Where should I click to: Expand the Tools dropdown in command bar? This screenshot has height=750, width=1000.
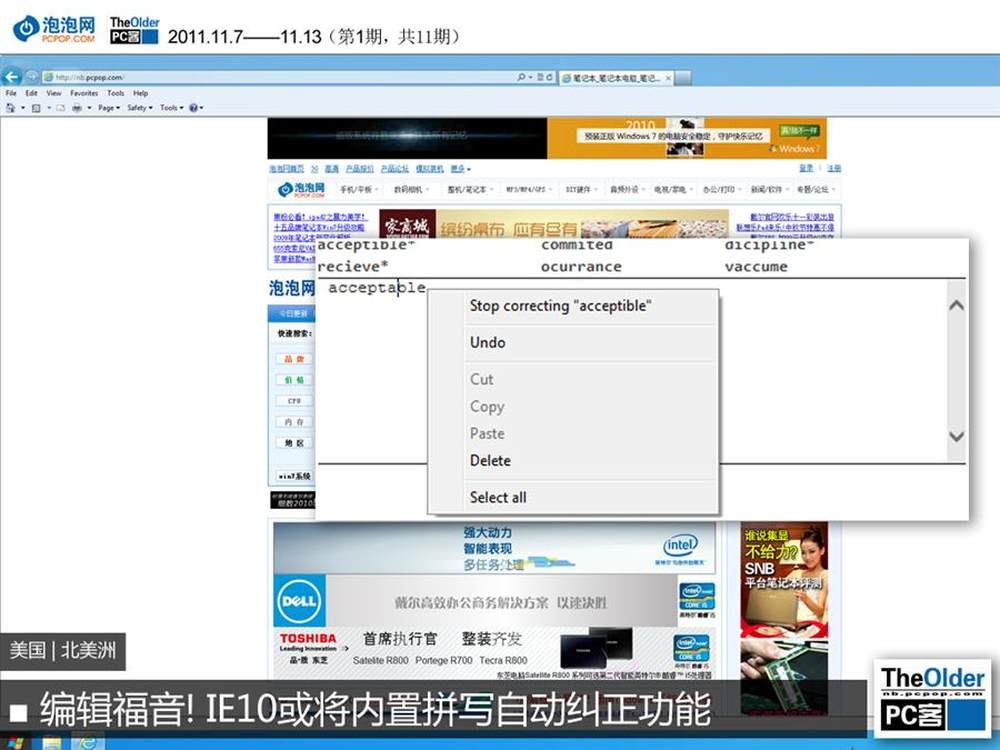point(170,108)
